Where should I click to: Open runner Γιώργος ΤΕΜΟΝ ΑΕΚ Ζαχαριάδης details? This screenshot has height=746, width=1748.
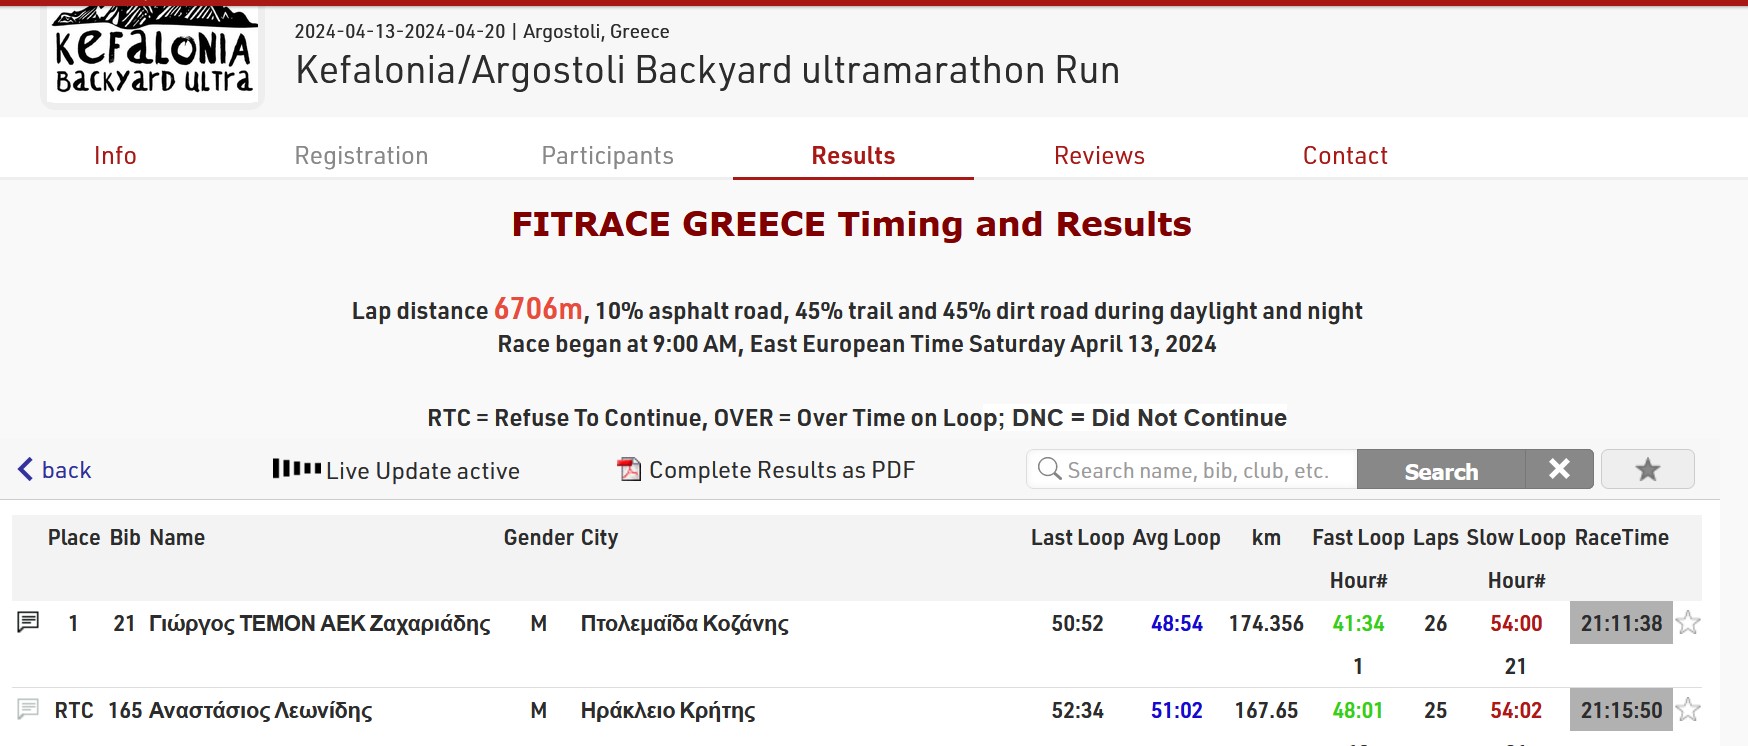pos(319,624)
